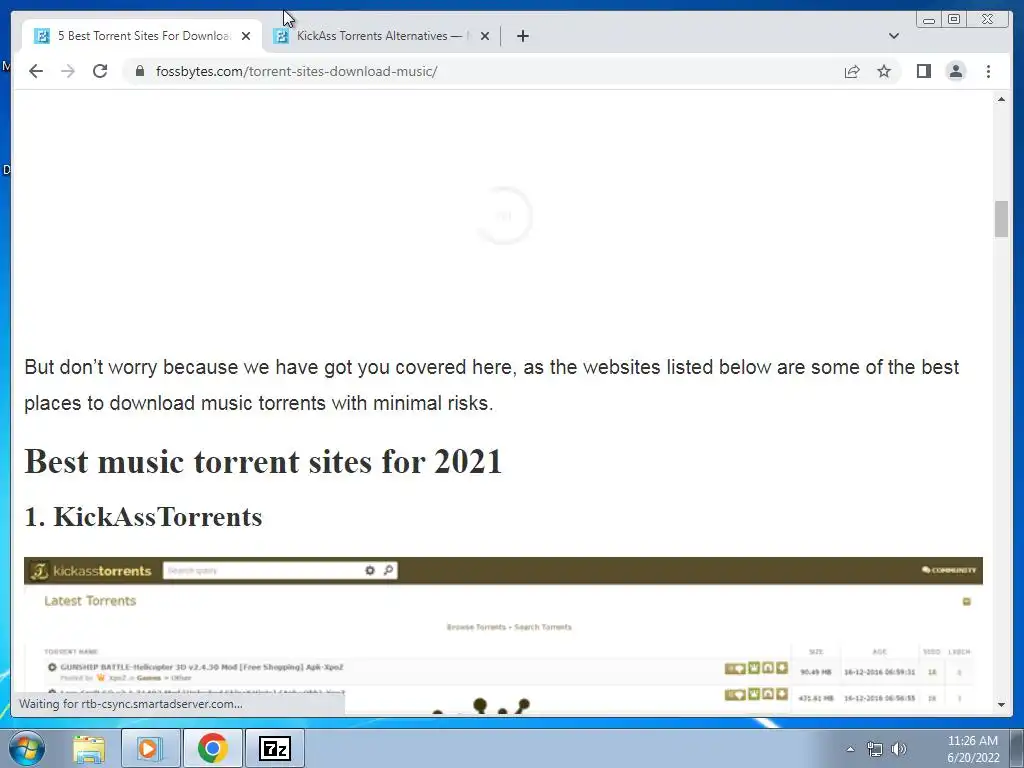Click the '1. KickAssTorrents' heading
The width and height of the screenshot is (1024, 768).
[x=143, y=517]
